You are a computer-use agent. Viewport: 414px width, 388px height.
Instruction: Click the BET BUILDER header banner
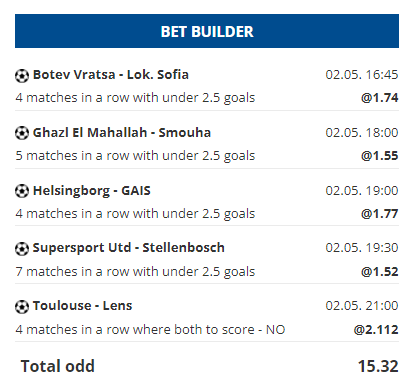pos(207,31)
